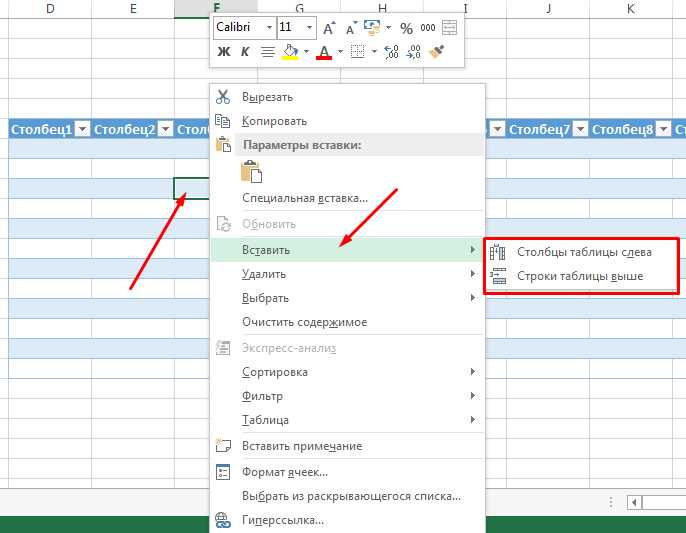Choose Вырезать in context menu
This screenshot has height=533, width=686.
pos(348,97)
